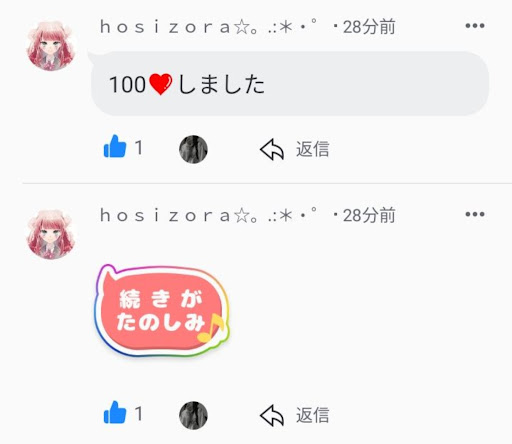Image resolution: width=512 pixels, height=444 pixels.
Task: Click reply arrow under the sticker comment
Action: point(272,415)
